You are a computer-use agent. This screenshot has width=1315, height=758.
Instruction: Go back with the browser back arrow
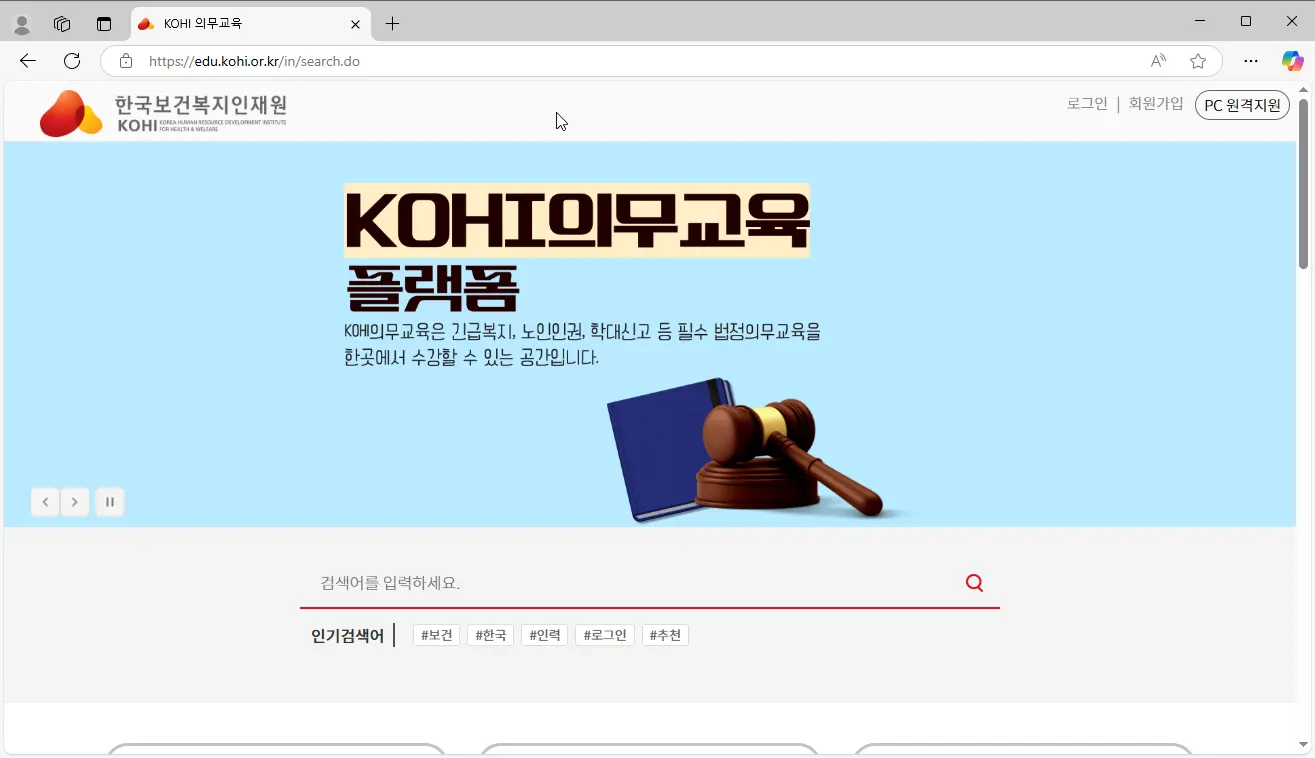[28, 61]
